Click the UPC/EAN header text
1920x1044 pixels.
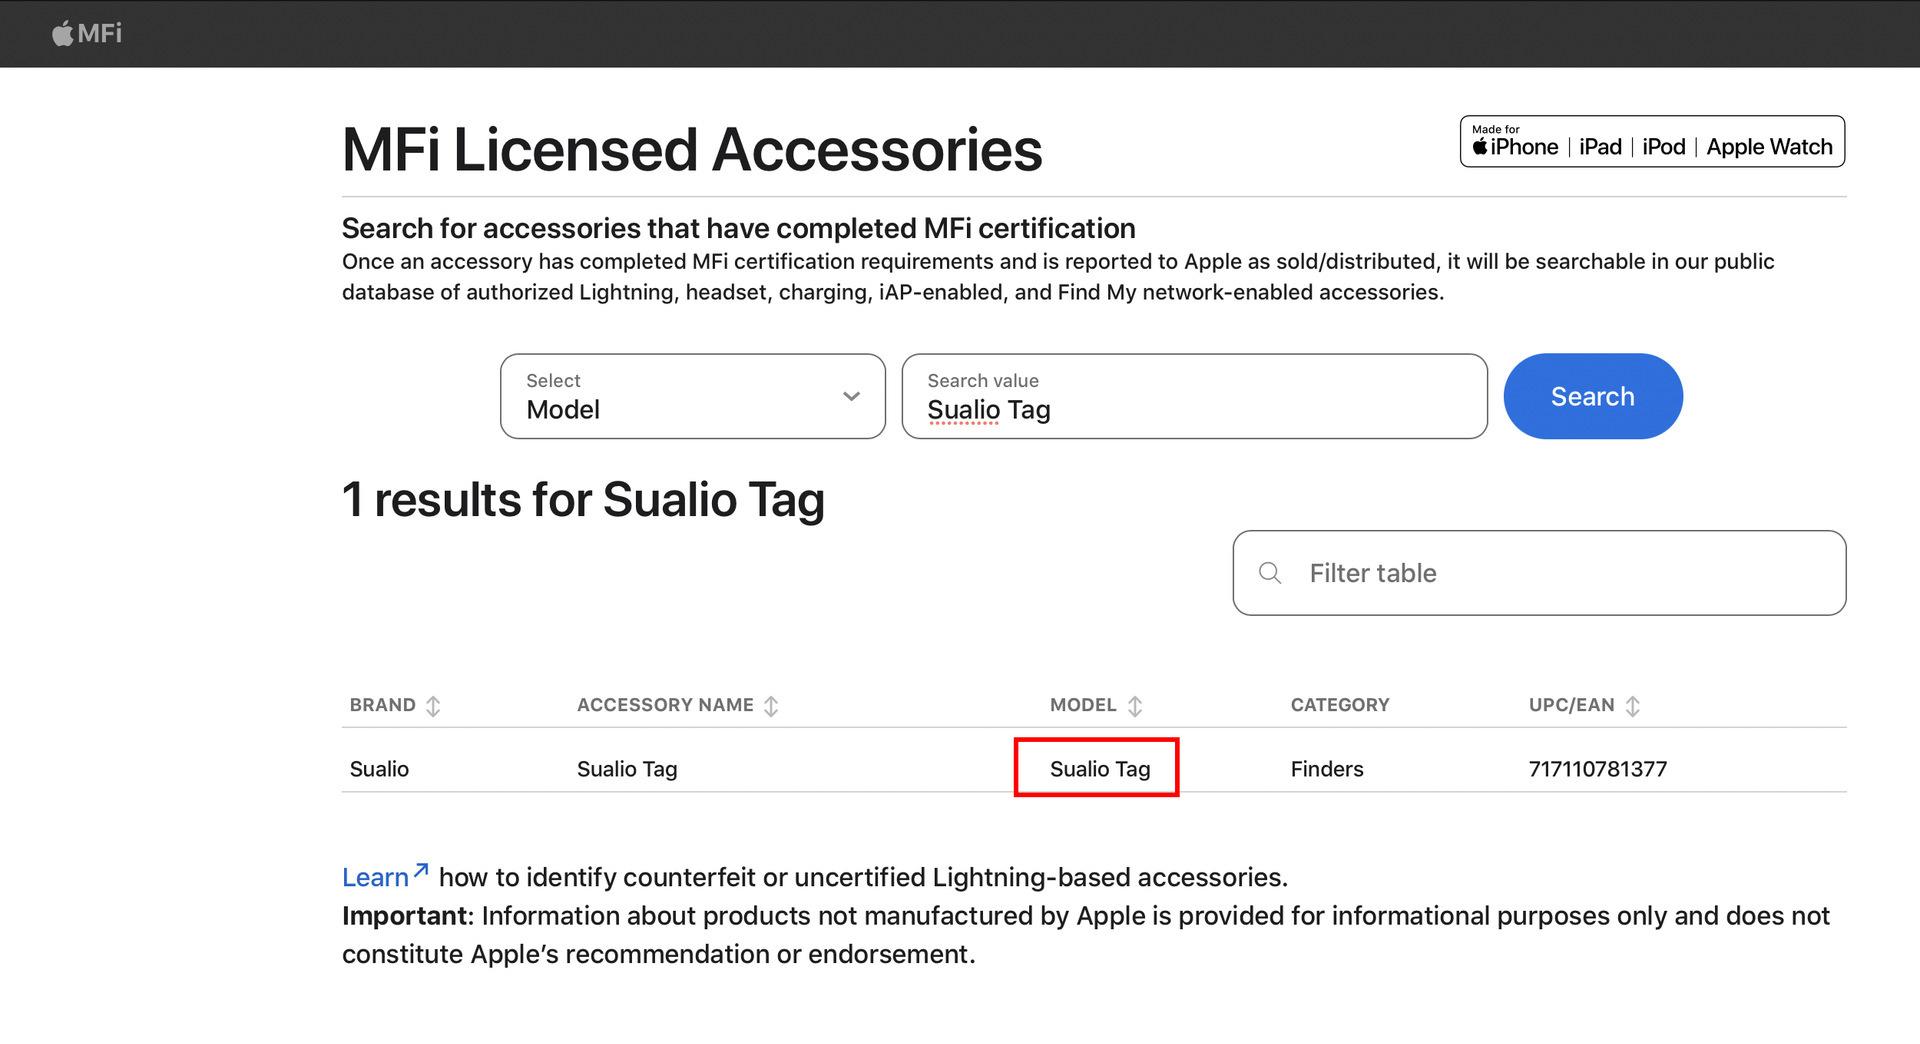tap(1571, 705)
